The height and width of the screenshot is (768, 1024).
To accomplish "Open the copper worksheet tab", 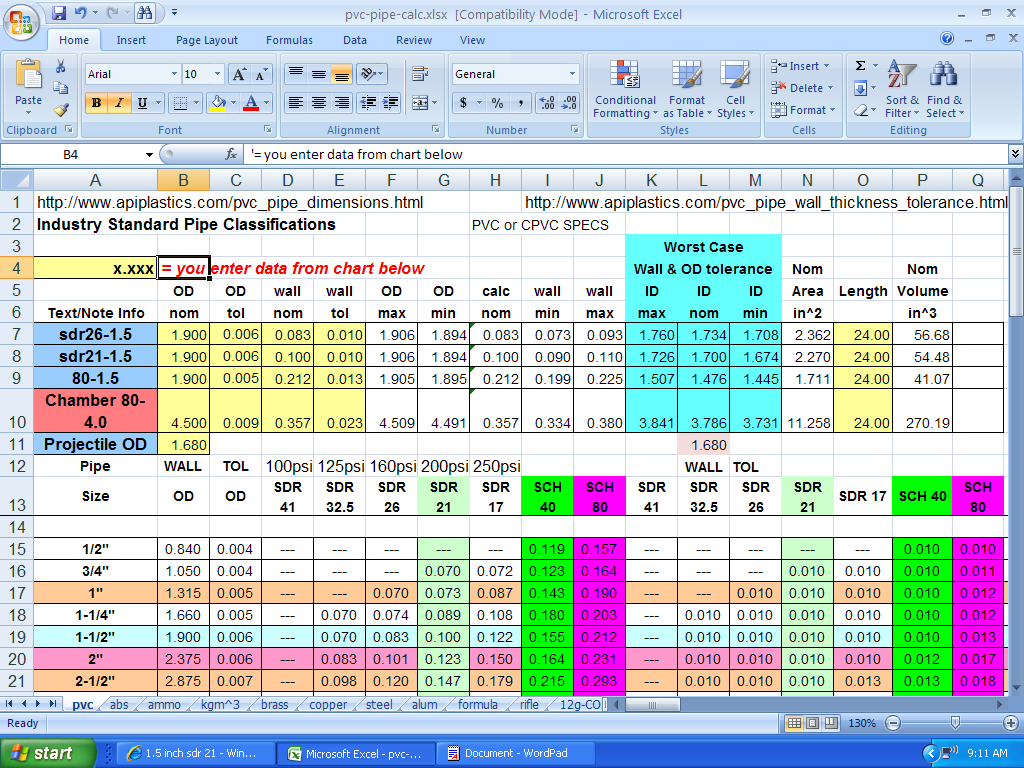I will click(328, 705).
